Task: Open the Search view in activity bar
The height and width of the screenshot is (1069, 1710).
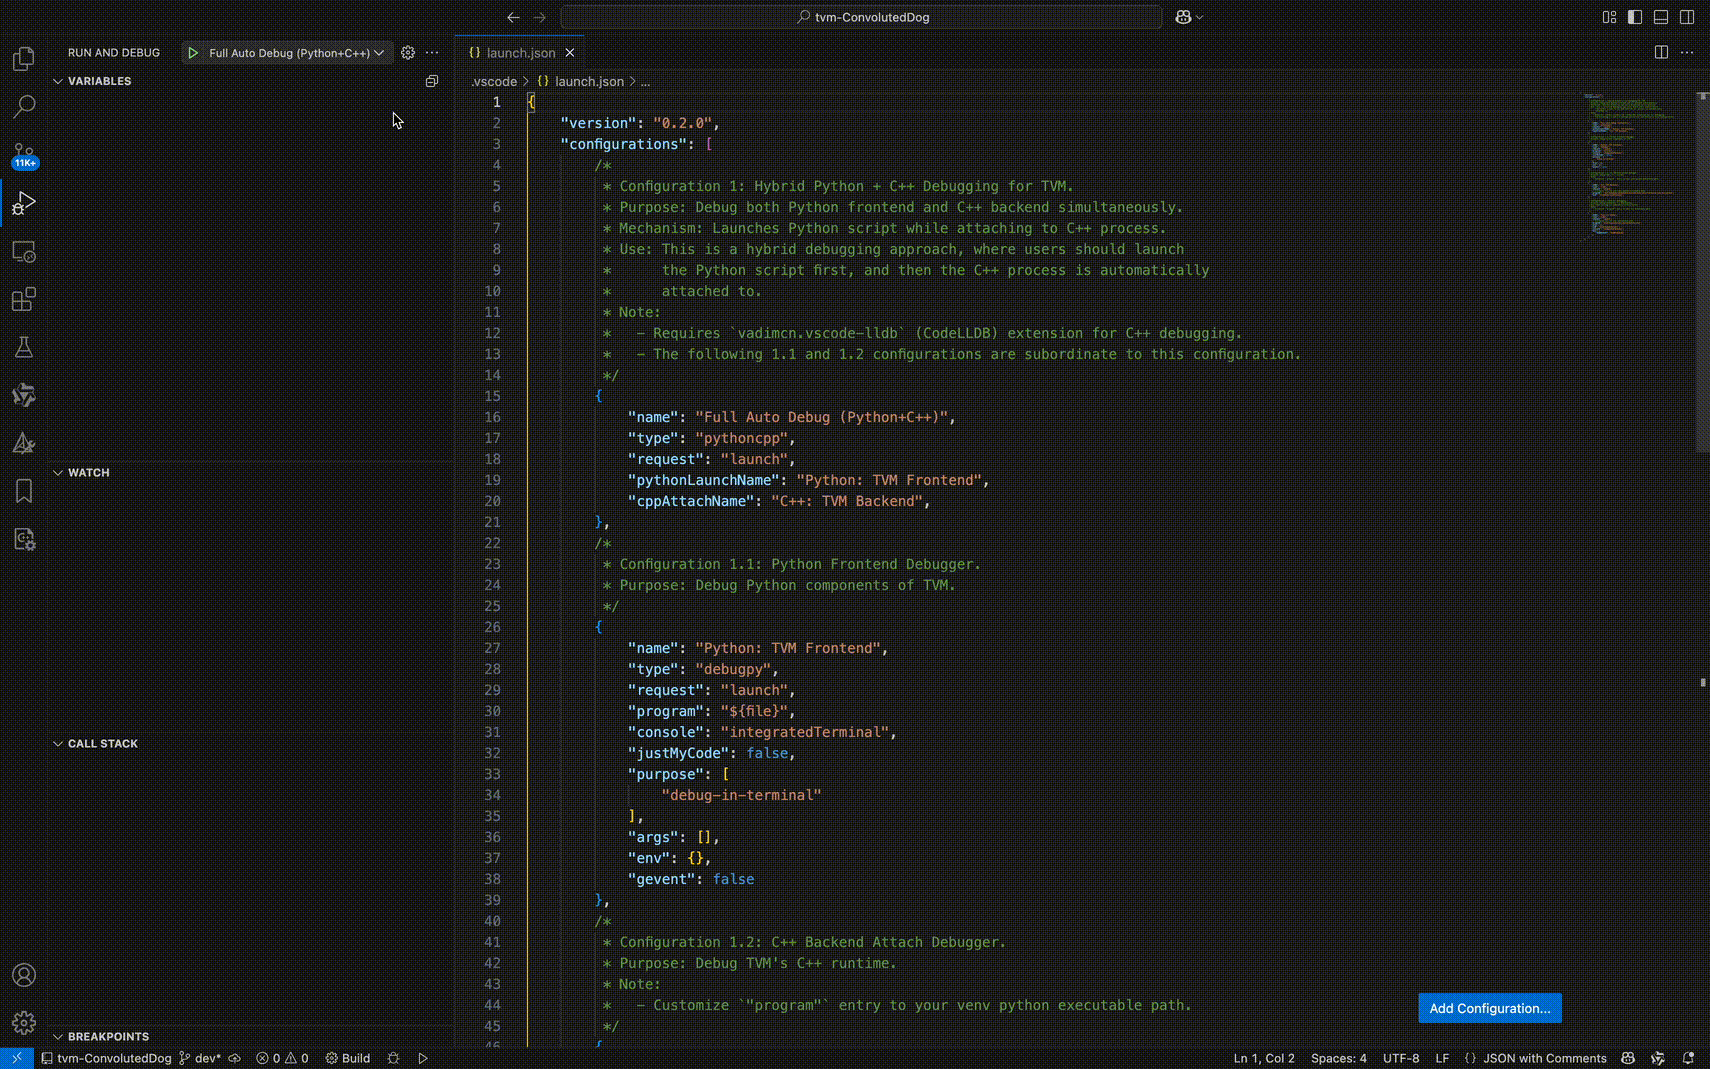Action: click(x=24, y=106)
